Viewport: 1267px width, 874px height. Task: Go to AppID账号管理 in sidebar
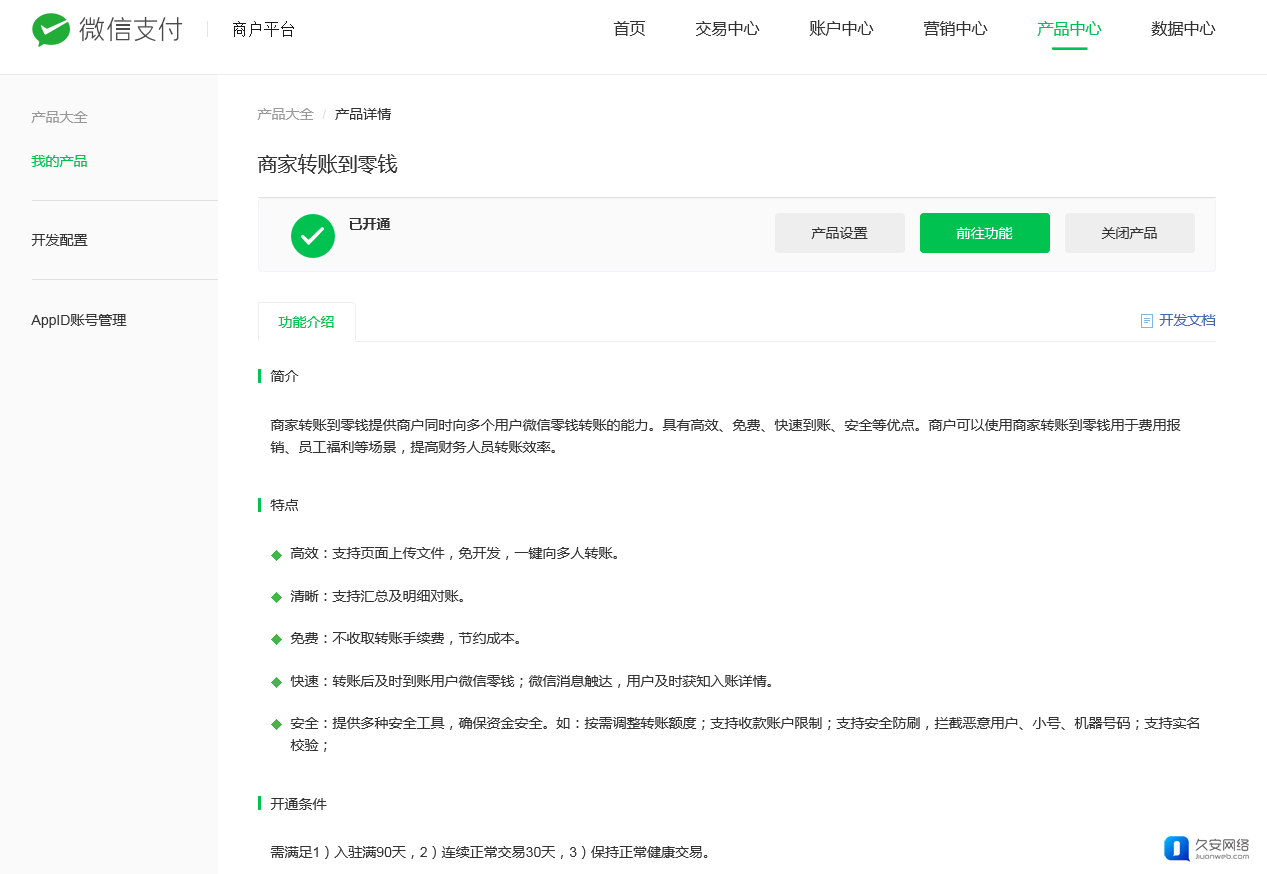click(79, 320)
